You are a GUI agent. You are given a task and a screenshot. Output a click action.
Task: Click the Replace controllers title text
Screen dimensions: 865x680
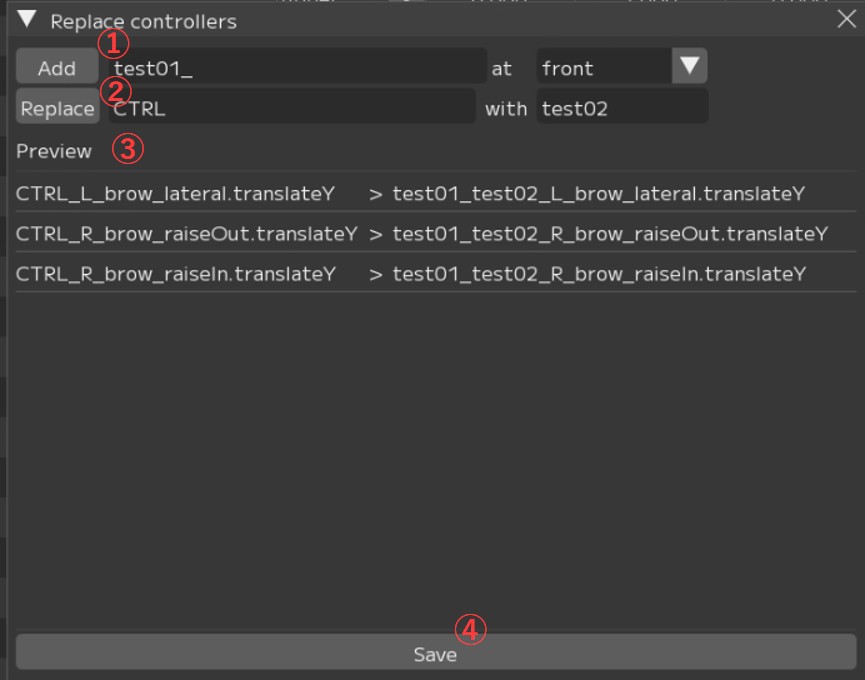pos(143,21)
